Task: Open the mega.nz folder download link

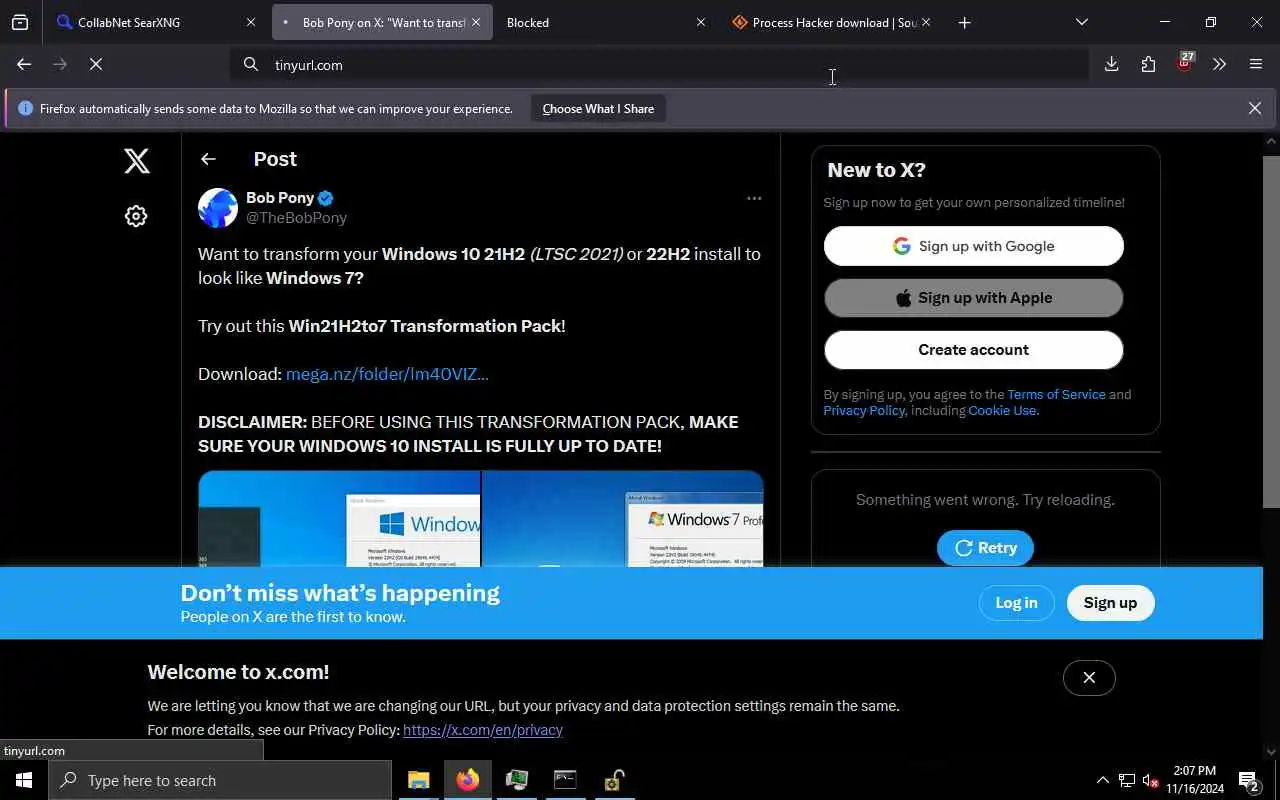Action: tap(387, 374)
